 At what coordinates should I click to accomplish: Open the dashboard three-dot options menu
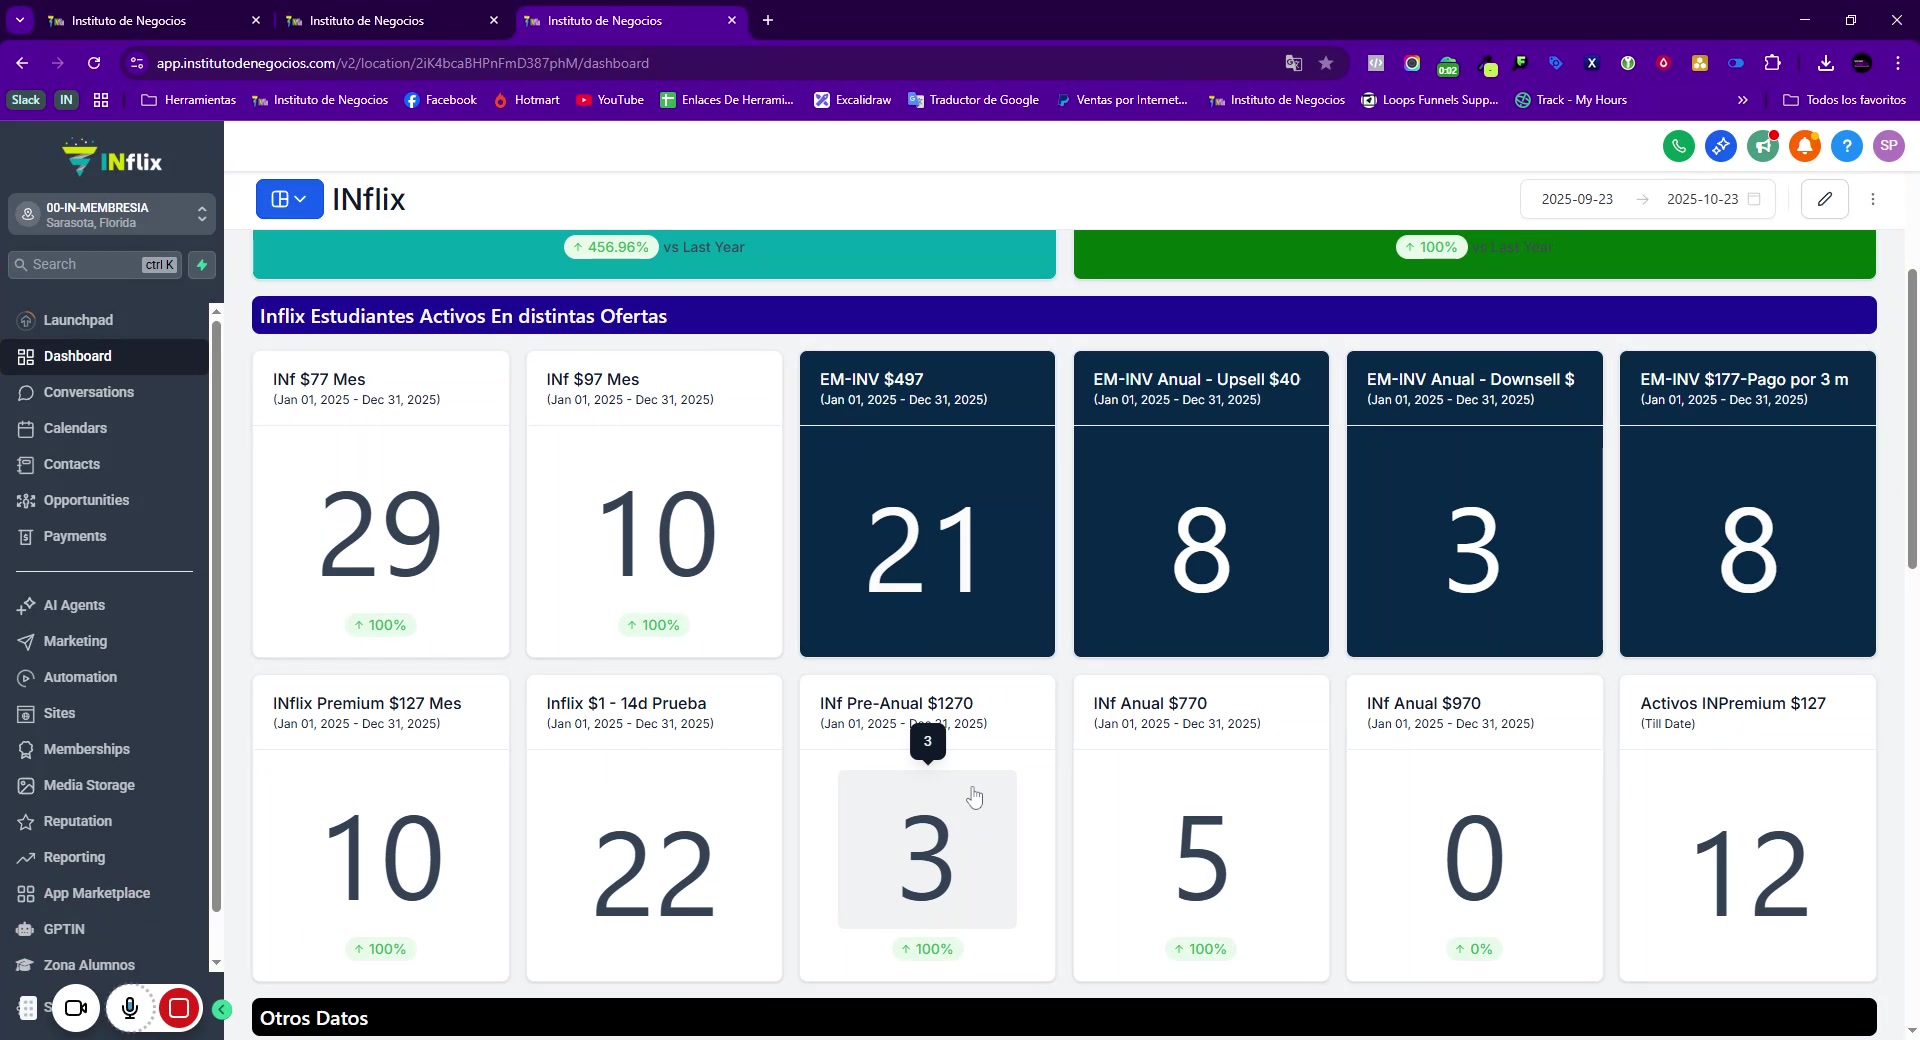[x=1873, y=199]
